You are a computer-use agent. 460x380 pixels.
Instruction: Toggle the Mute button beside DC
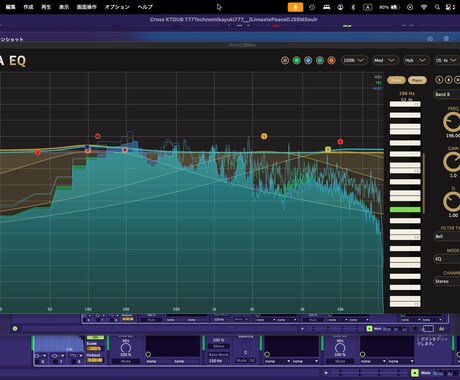click(241, 360)
